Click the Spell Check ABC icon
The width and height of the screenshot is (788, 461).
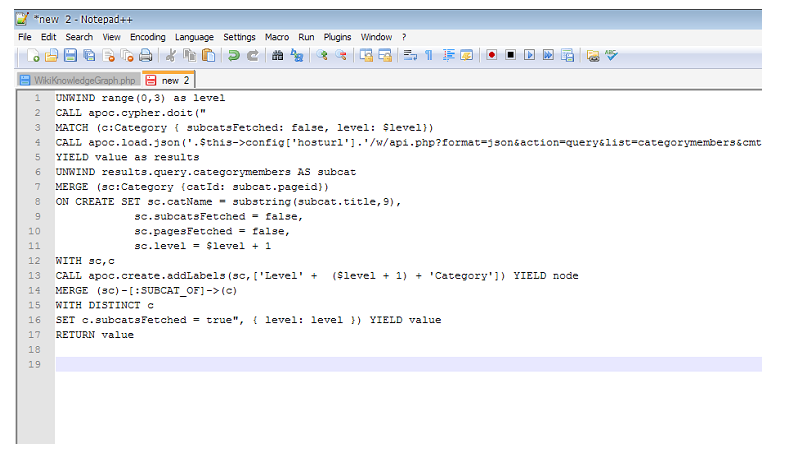click(611, 56)
